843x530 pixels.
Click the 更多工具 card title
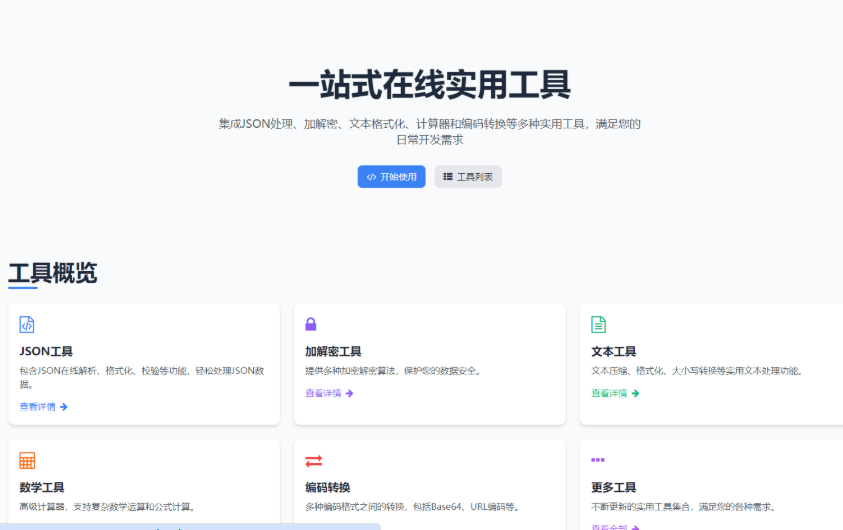tap(613, 488)
